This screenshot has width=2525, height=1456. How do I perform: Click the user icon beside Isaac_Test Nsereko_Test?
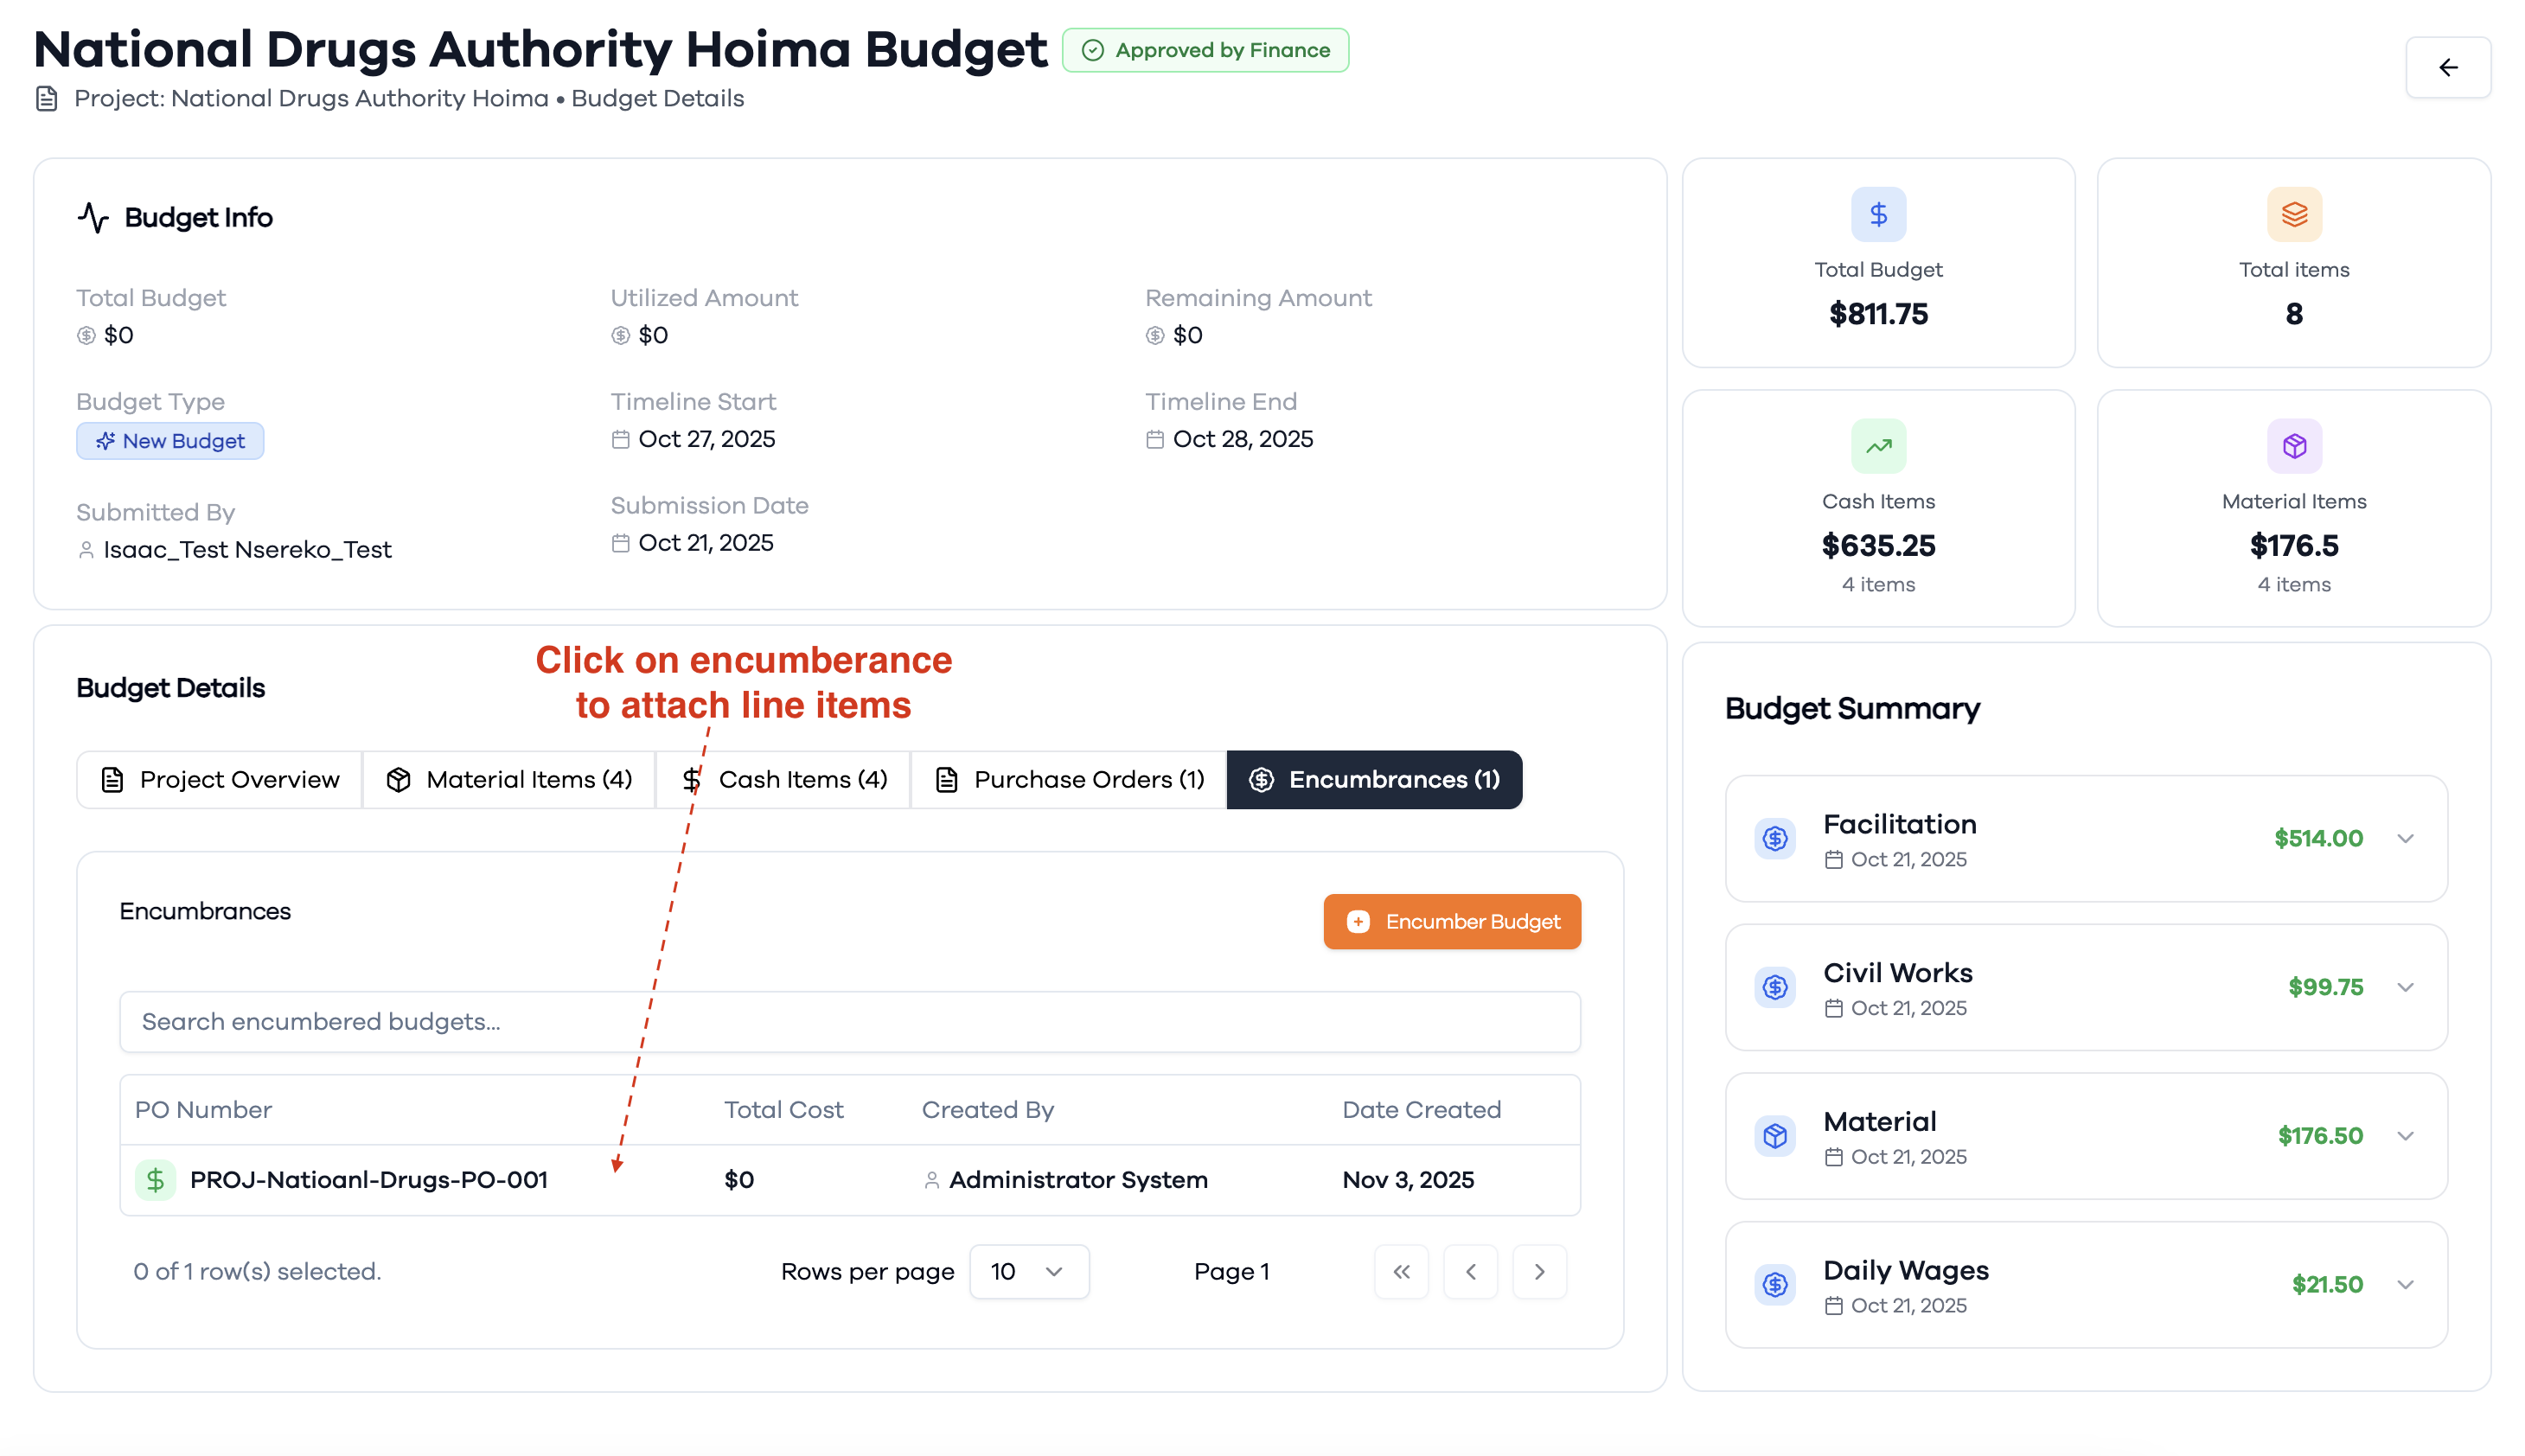(86, 550)
